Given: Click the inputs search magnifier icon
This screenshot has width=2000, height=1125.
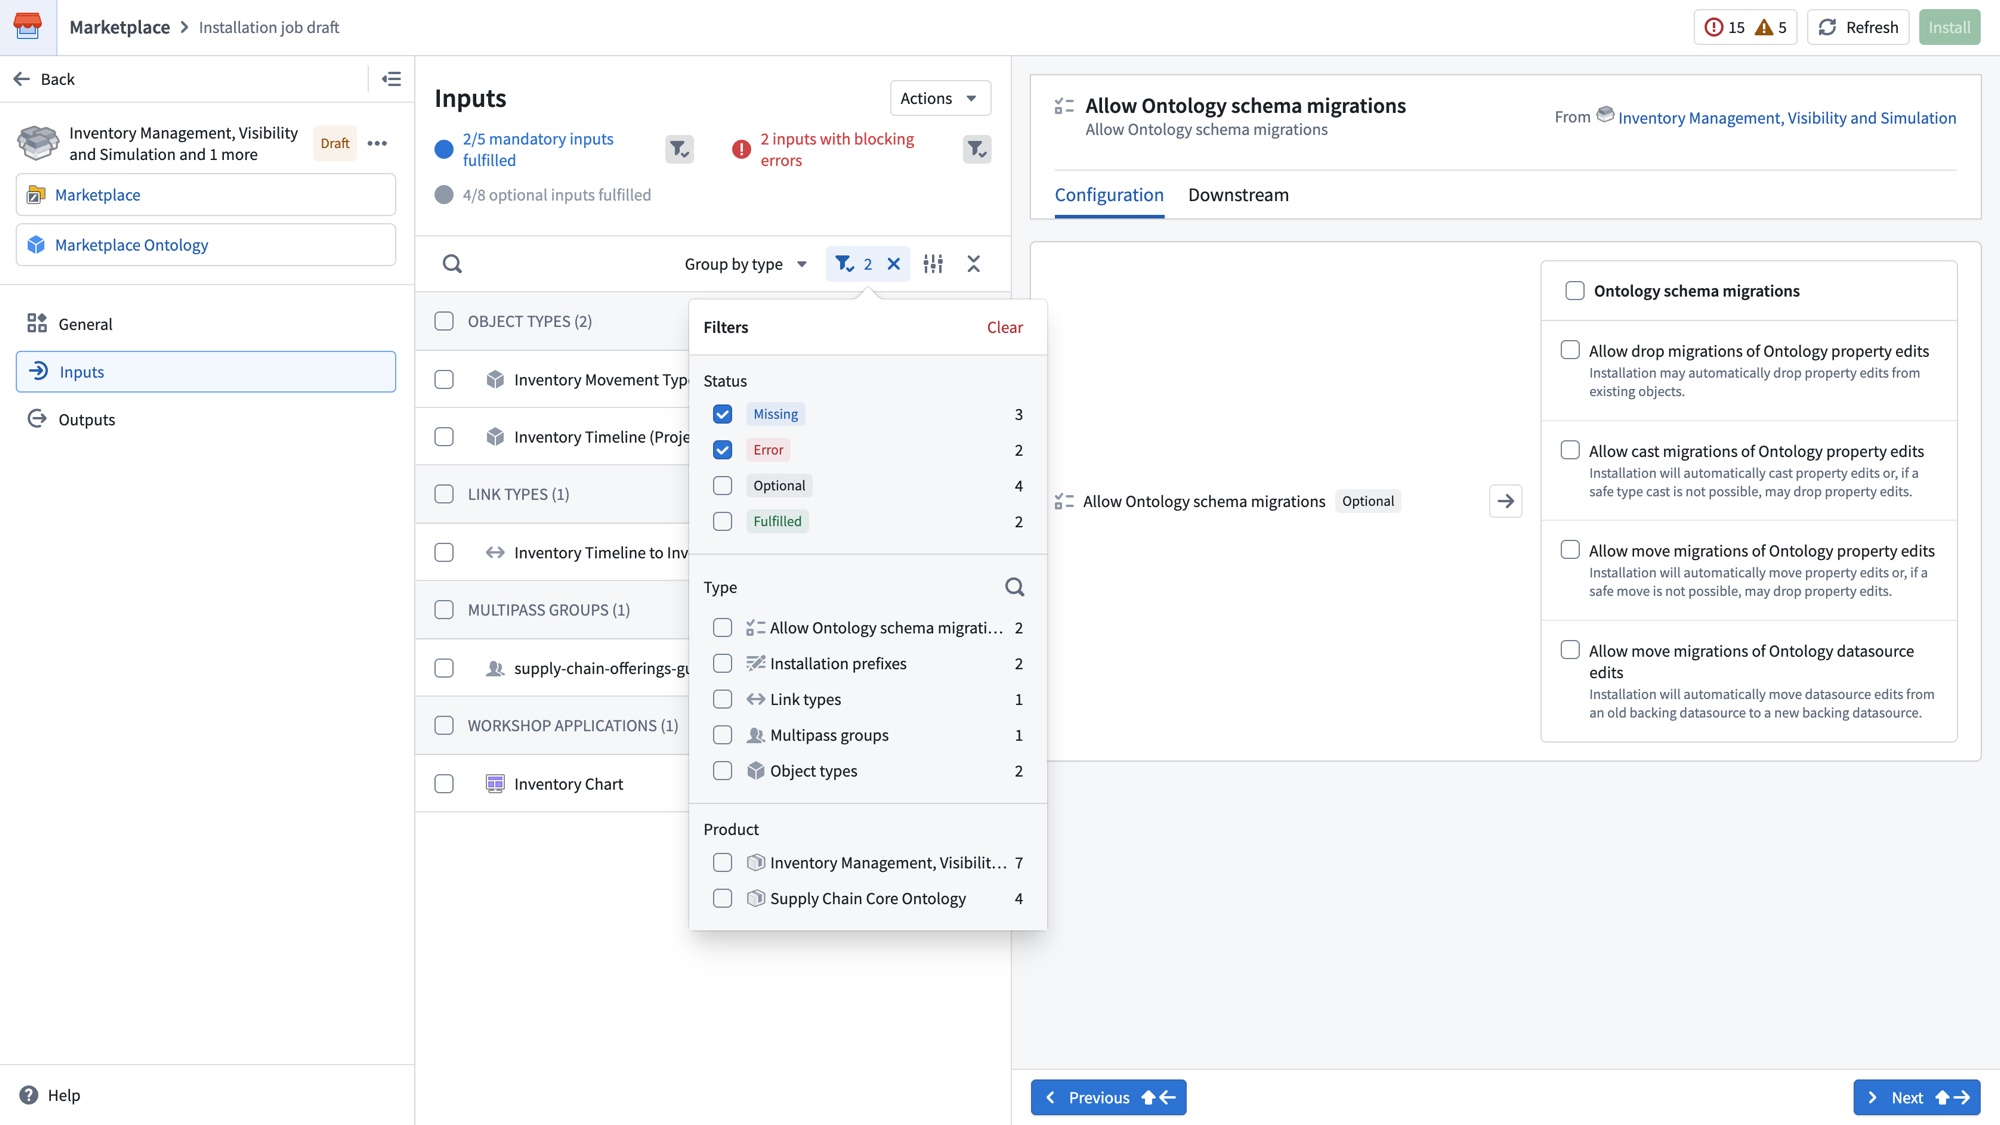Looking at the screenshot, I should (452, 264).
